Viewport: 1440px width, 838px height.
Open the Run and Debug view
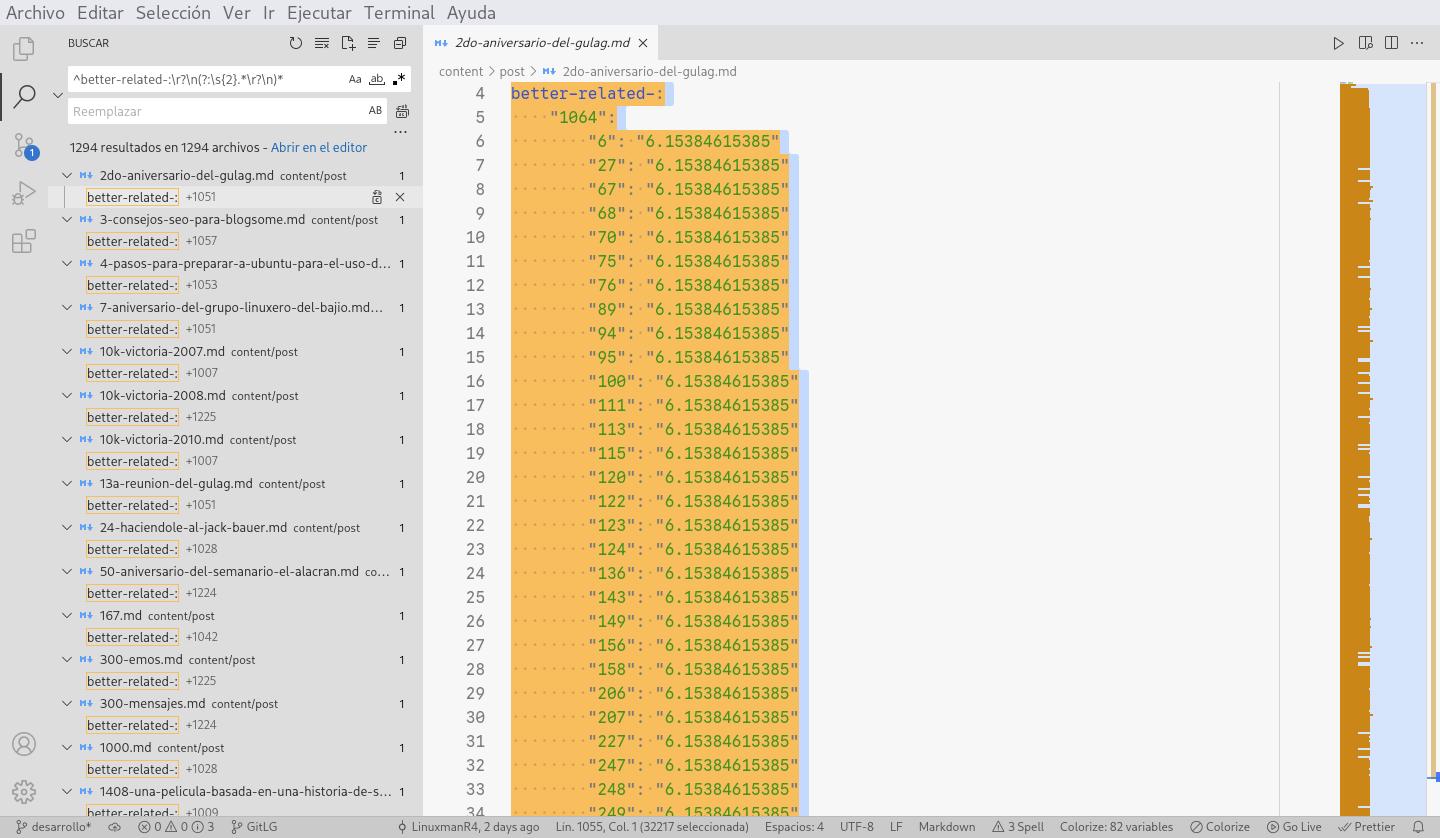click(24, 193)
